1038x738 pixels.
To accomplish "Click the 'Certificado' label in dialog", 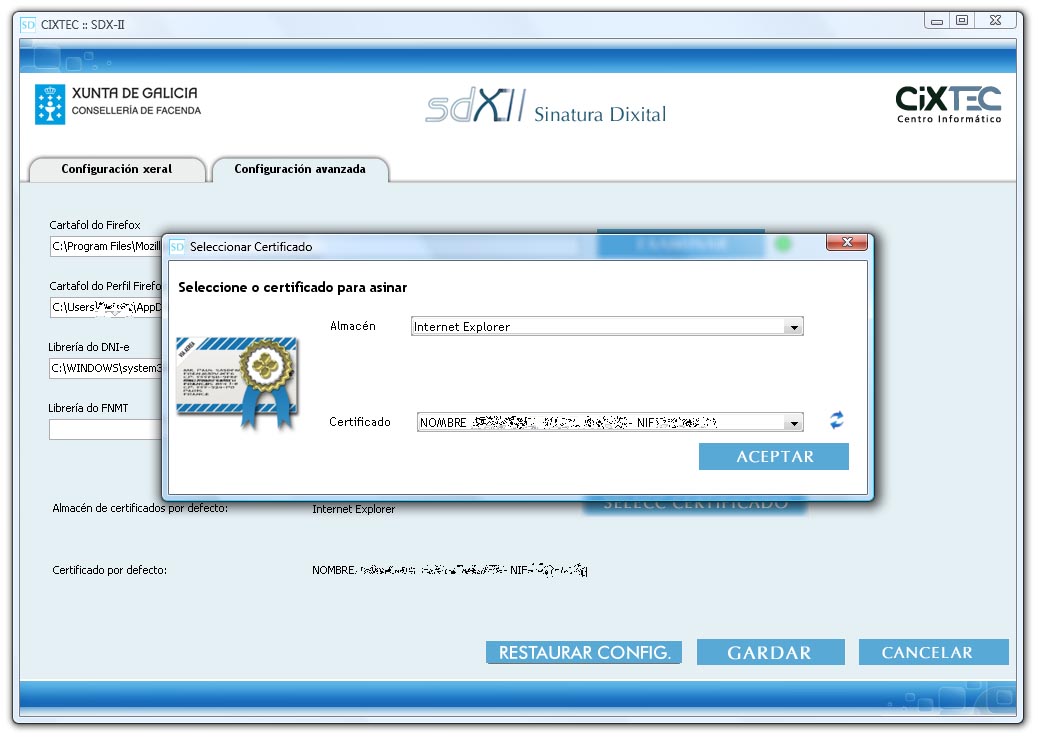I will tap(359, 422).
